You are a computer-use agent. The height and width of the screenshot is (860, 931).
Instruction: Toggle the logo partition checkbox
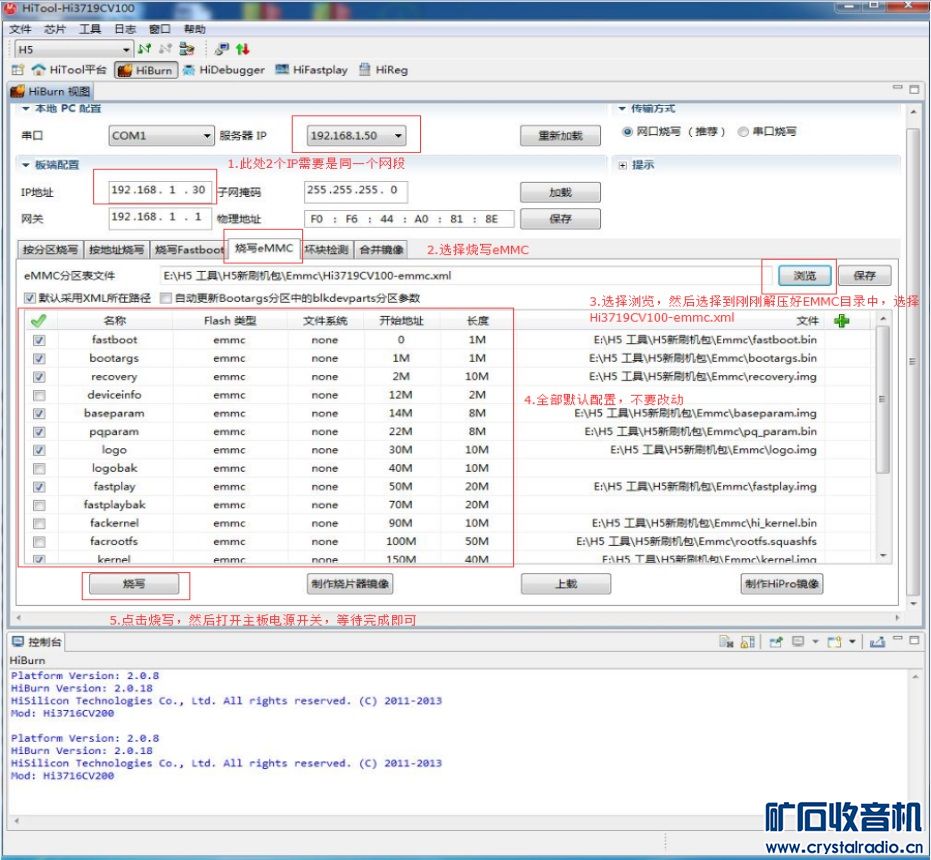[39, 450]
